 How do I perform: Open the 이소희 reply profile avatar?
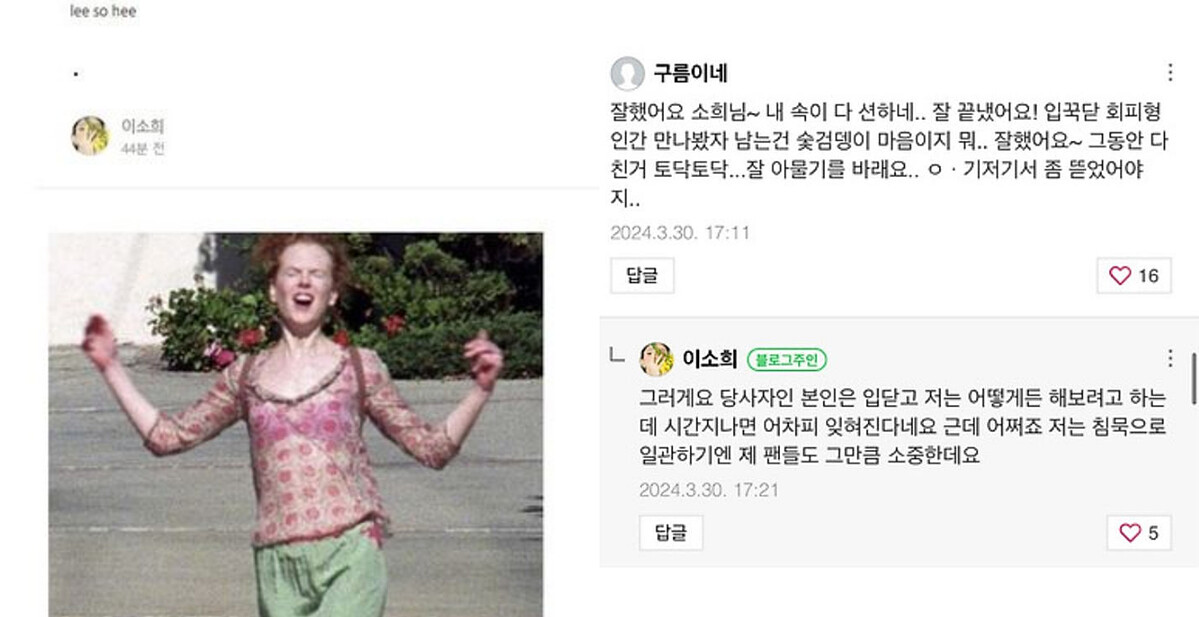coord(656,359)
